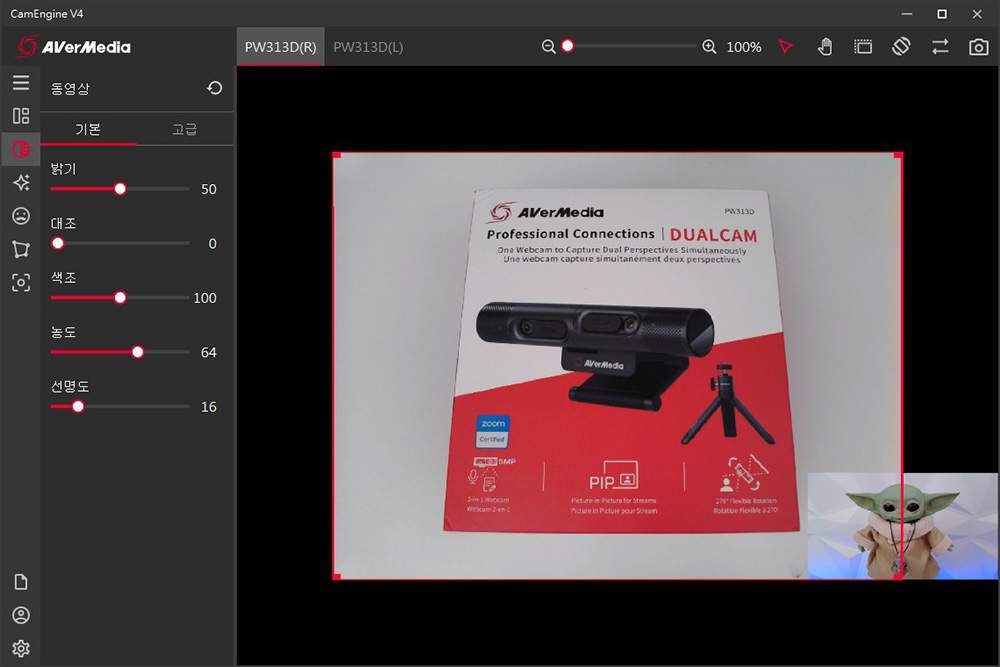Click the 100% zoom value

(x=744, y=47)
